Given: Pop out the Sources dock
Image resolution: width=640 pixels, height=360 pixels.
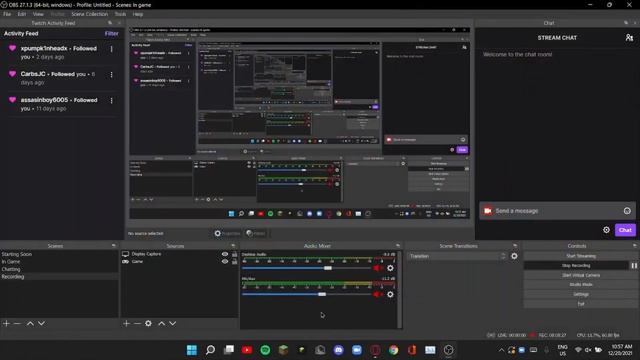Looking at the screenshot, I should coord(233,246).
